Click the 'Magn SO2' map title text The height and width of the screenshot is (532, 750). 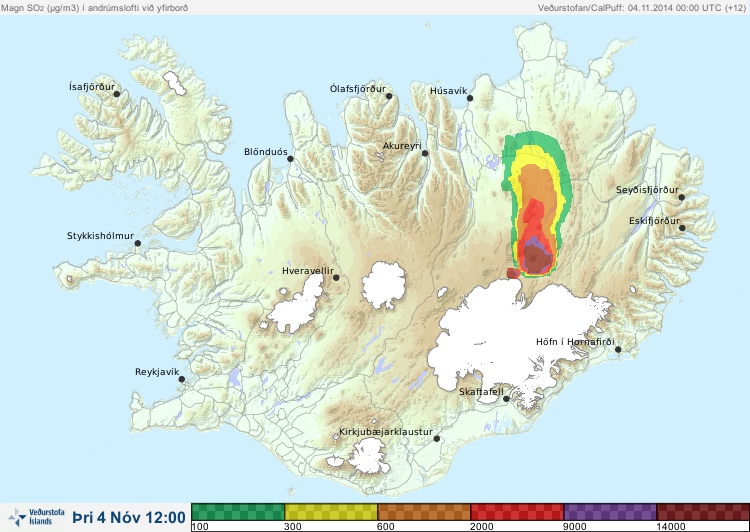pyautogui.click(x=94, y=8)
